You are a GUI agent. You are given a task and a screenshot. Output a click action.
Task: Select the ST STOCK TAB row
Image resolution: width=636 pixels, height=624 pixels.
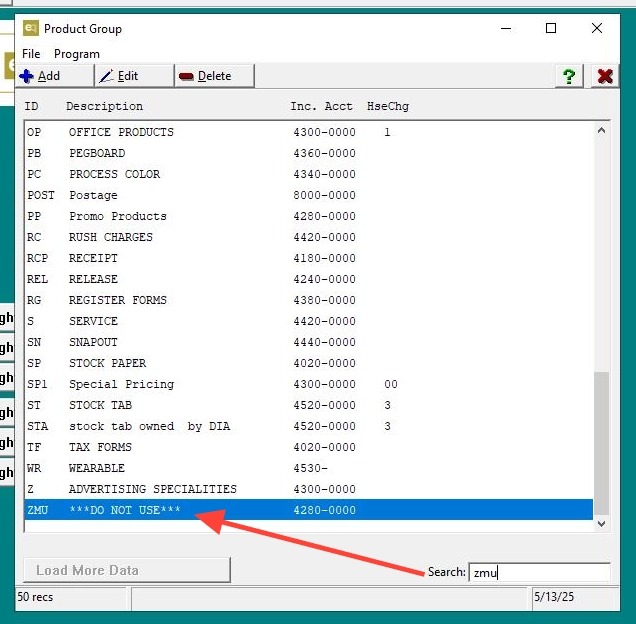point(308,405)
